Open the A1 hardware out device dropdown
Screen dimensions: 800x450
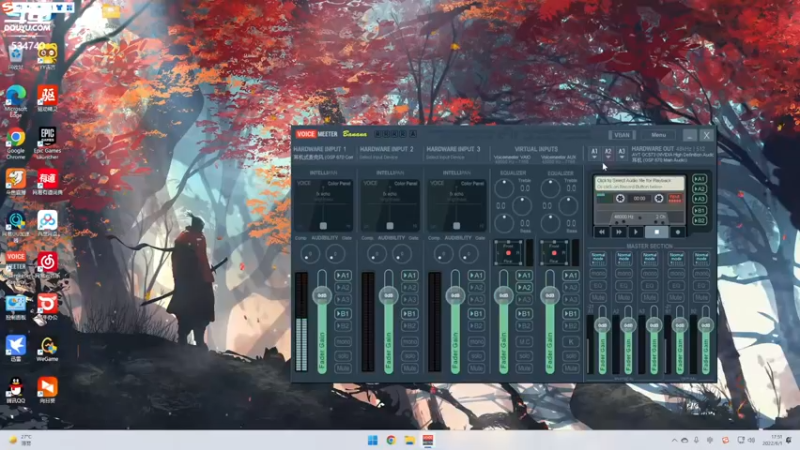(594, 154)
